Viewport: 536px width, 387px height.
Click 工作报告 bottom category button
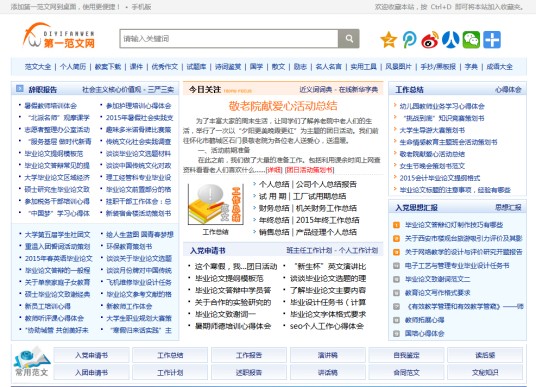pos(249,355)
